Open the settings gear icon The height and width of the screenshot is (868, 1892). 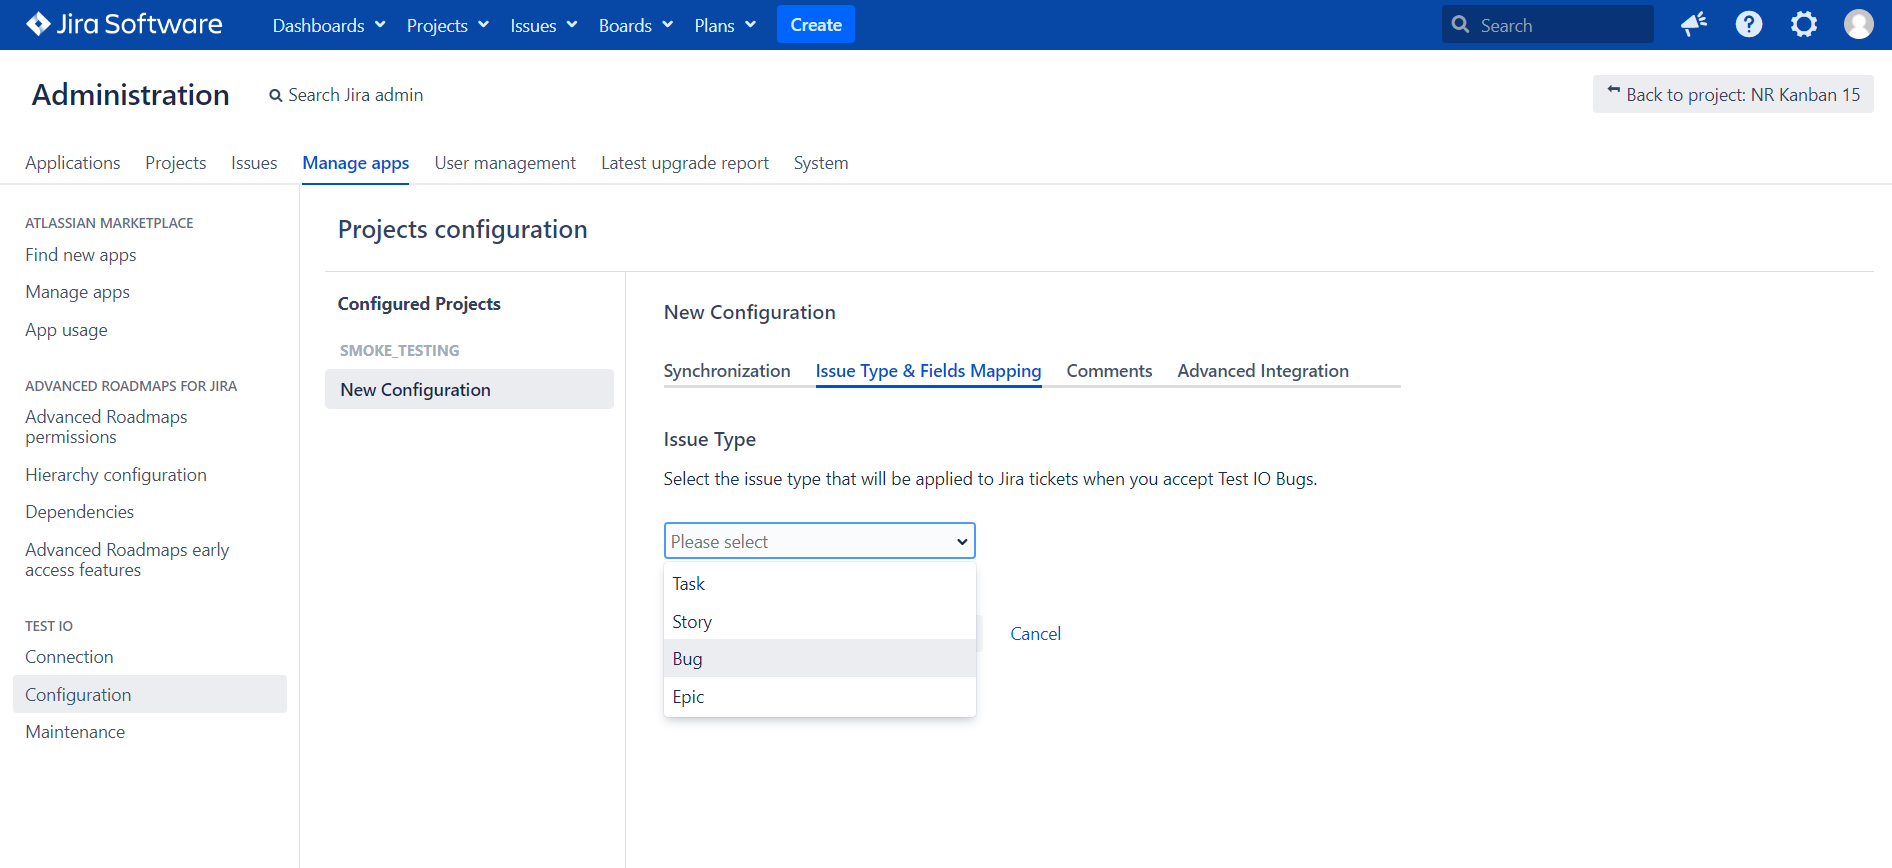1804,24
